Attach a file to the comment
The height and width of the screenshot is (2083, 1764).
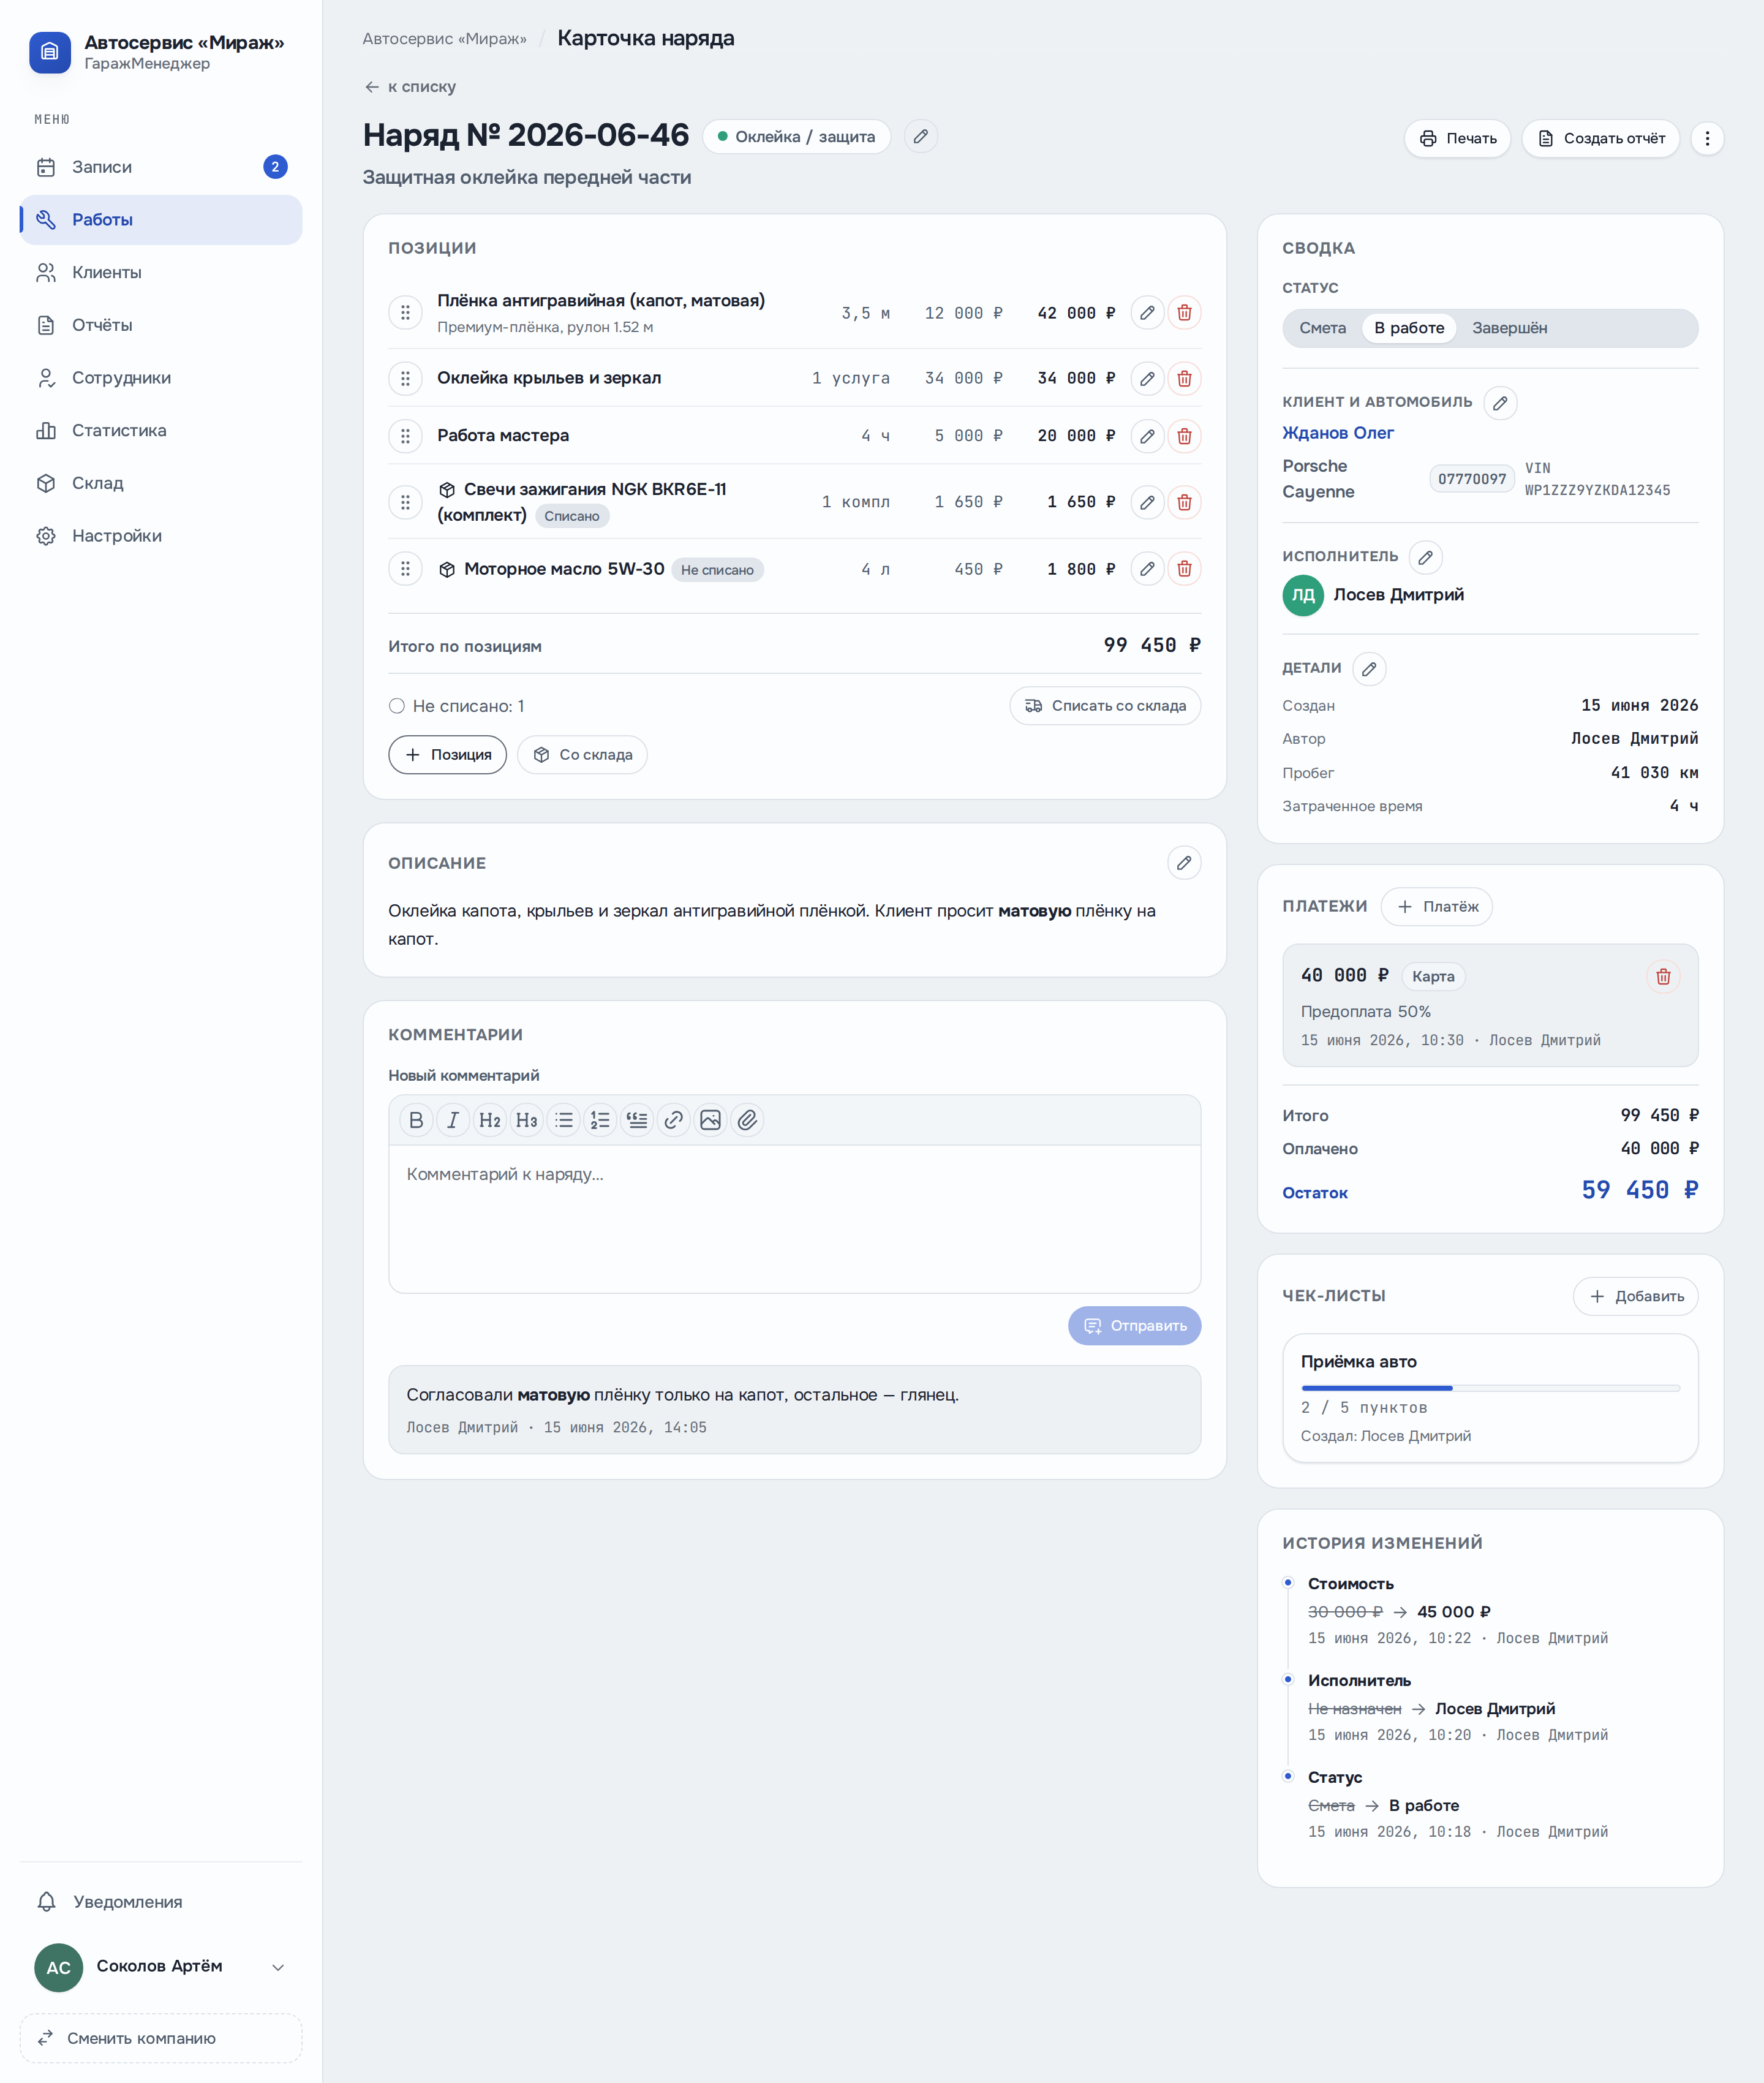[x=747, y=1121]
